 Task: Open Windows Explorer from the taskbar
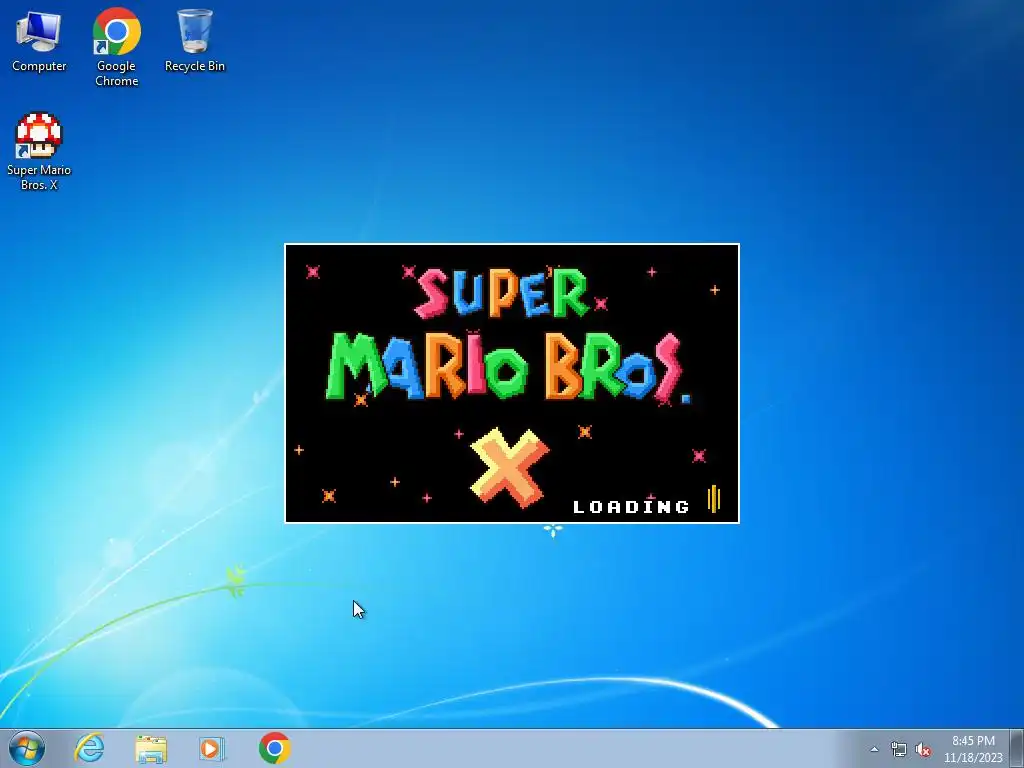[151, 748]
